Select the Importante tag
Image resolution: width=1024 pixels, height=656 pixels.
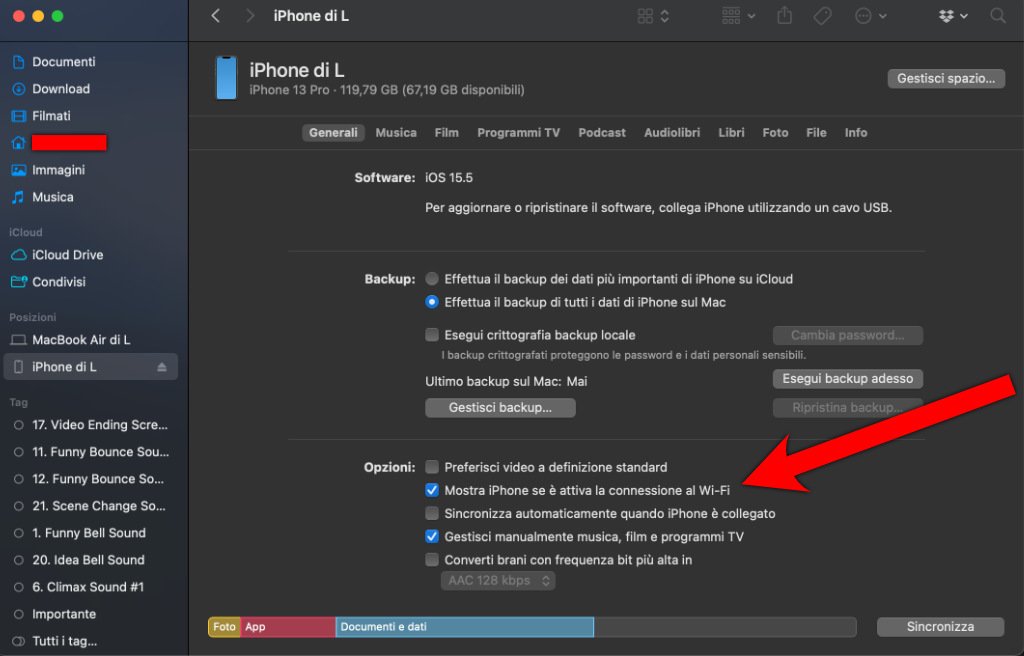point(64,615)
